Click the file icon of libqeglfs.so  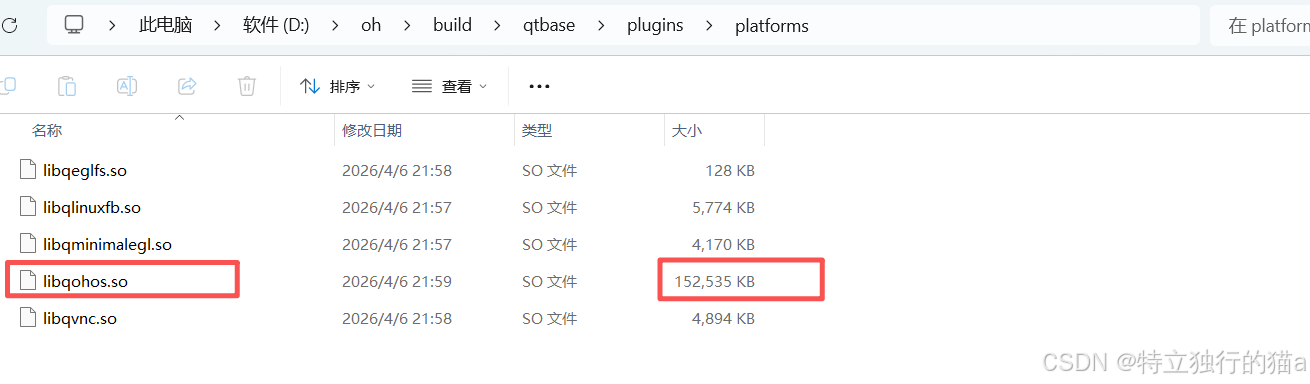point(27,170)
